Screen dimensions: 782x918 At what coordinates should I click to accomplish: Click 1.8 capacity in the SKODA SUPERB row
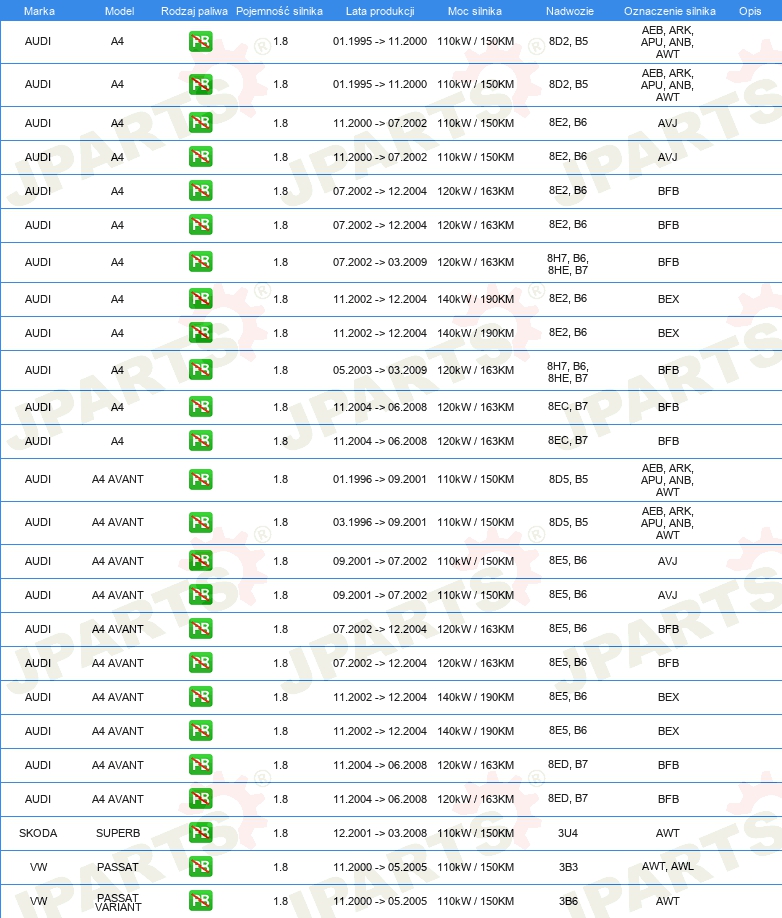point(280,833)
